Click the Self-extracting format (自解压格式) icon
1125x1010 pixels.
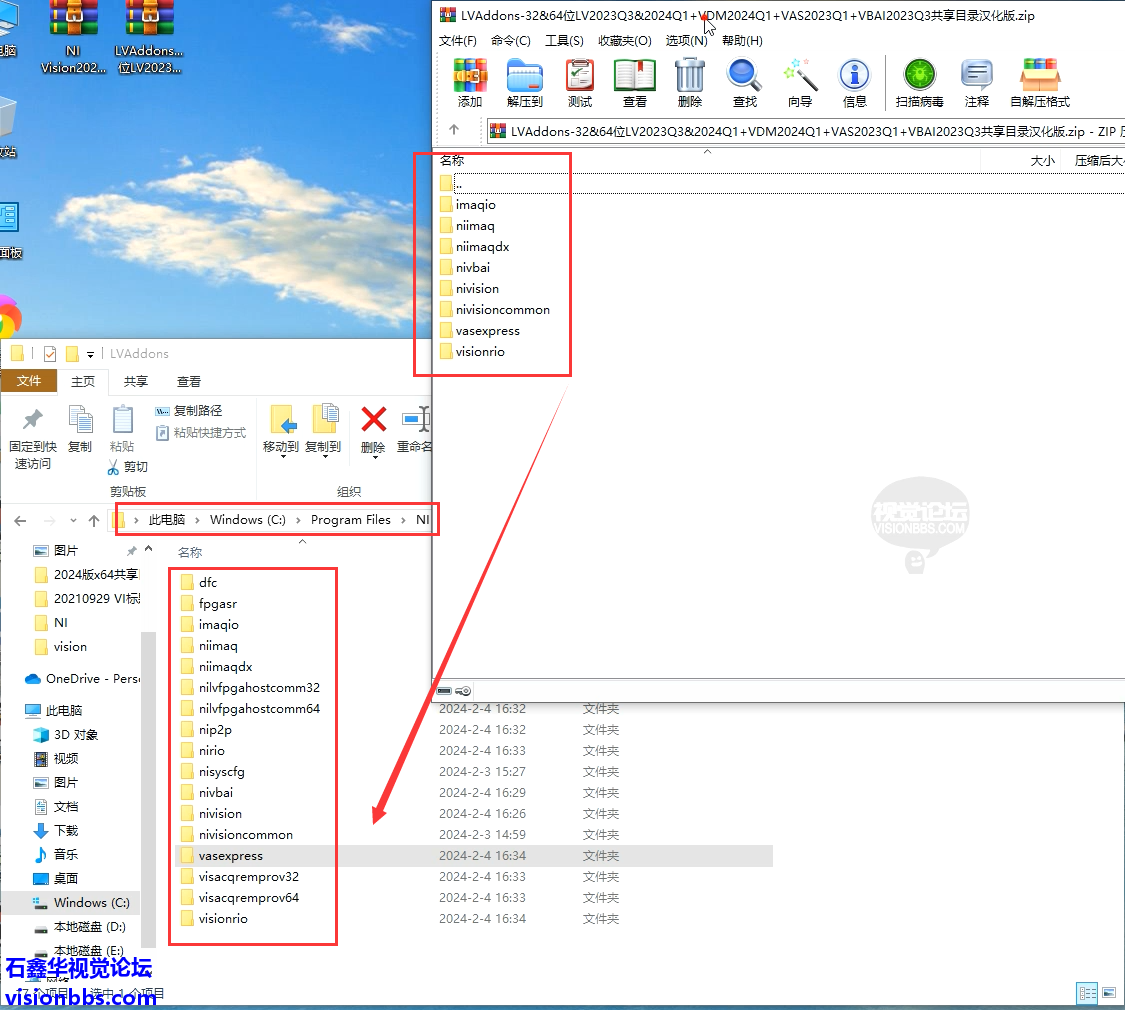pyautogui.click(x=1039, y=82)
